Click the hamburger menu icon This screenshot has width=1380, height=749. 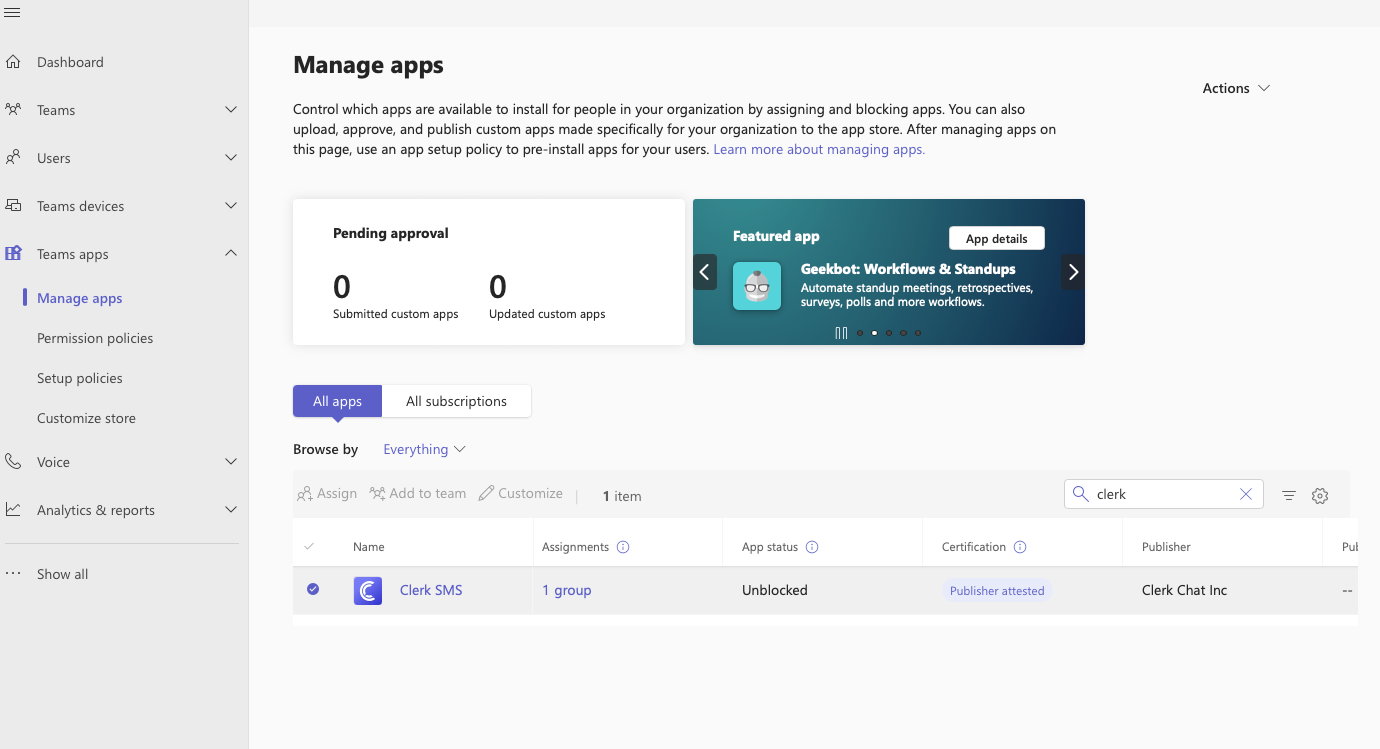[13, 12]
